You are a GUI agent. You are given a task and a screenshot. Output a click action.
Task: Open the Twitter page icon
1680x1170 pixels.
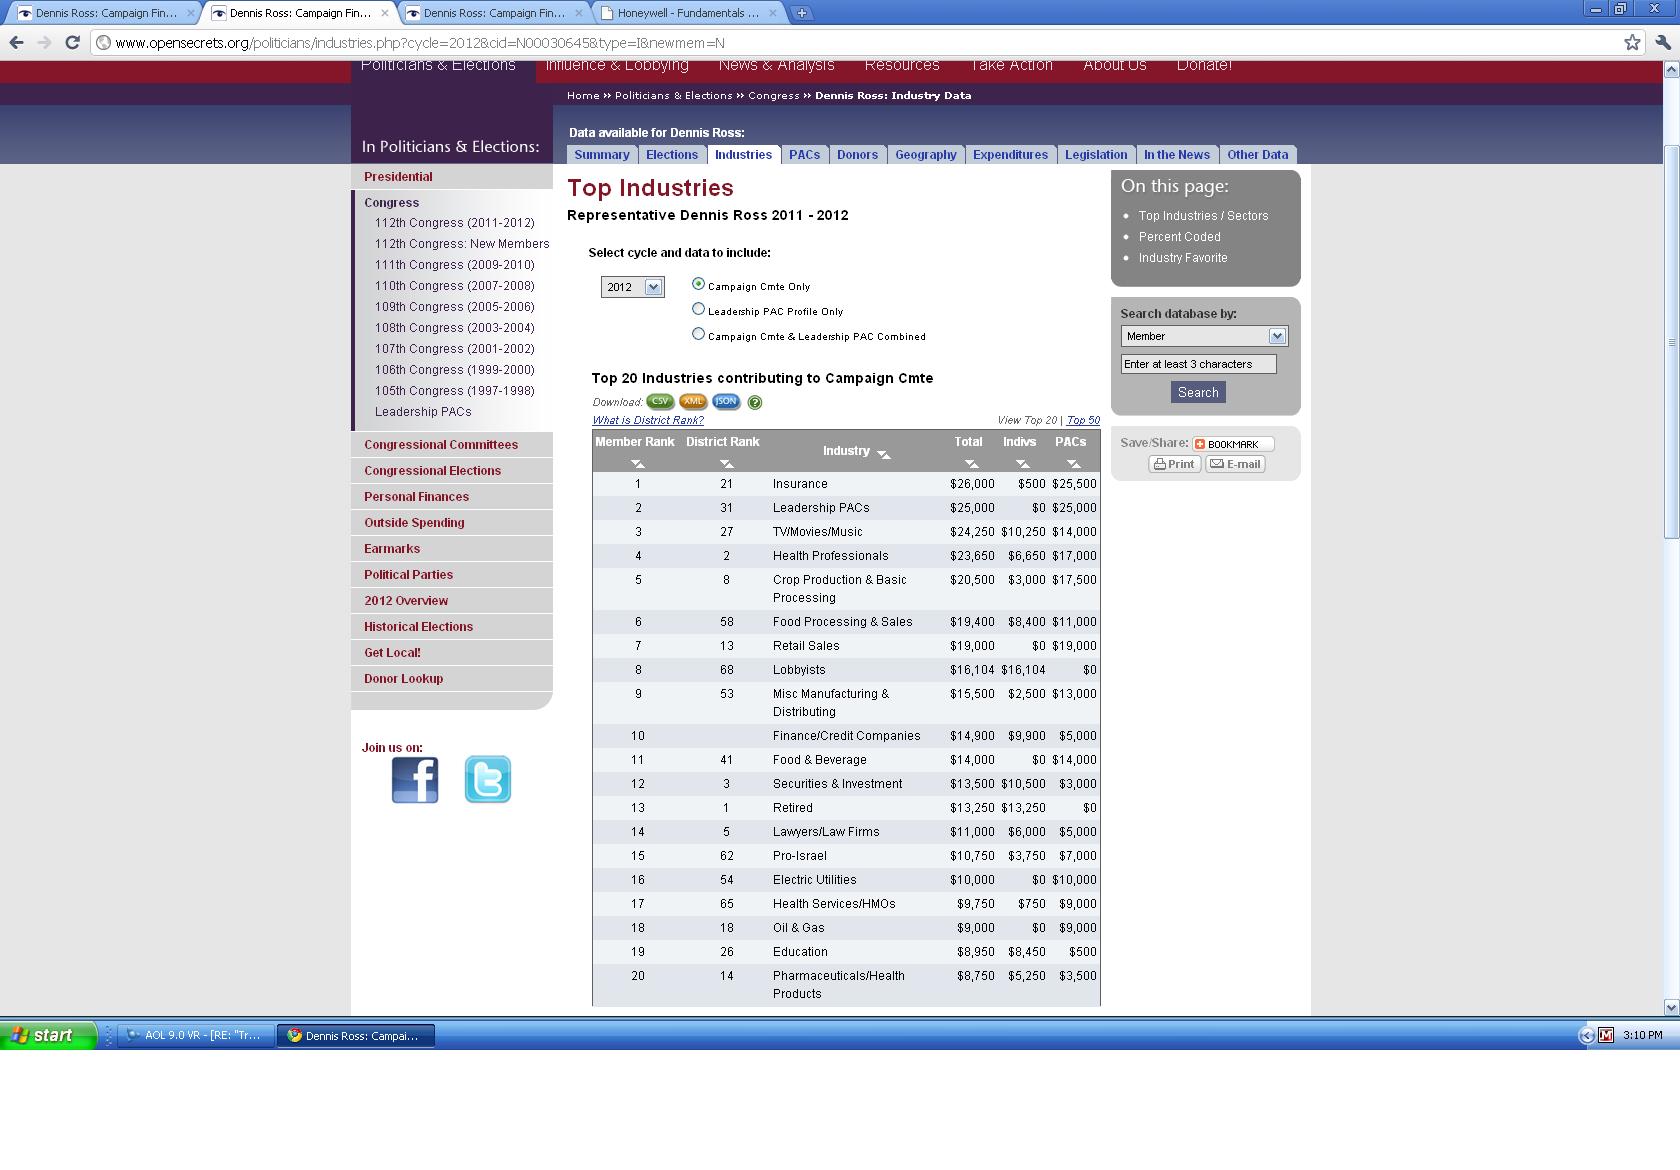coord(488,780)
